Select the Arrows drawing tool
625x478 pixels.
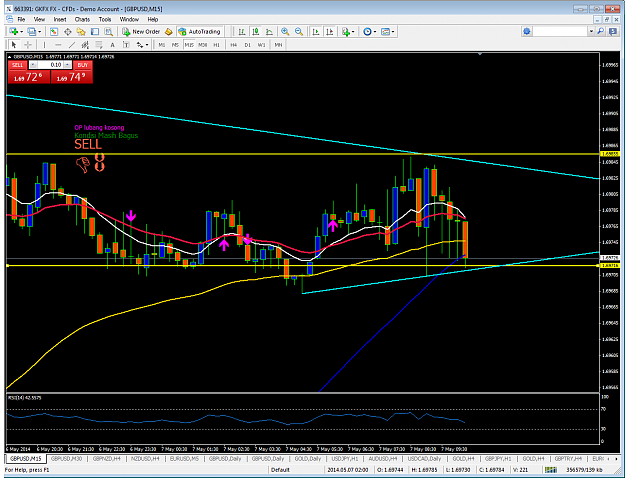tap(140, 45)
